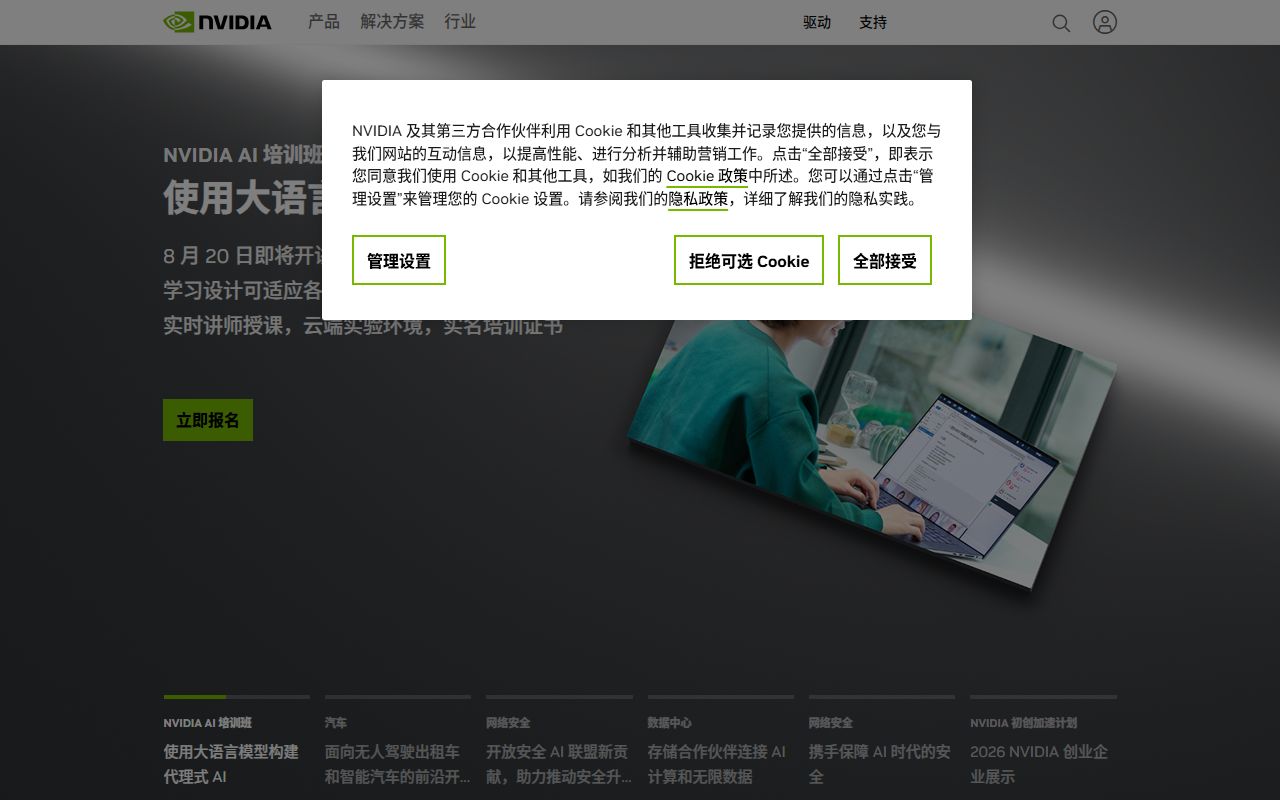Go to the 驱动 page
Viewport: 1280px width, 800px height.
817,22
